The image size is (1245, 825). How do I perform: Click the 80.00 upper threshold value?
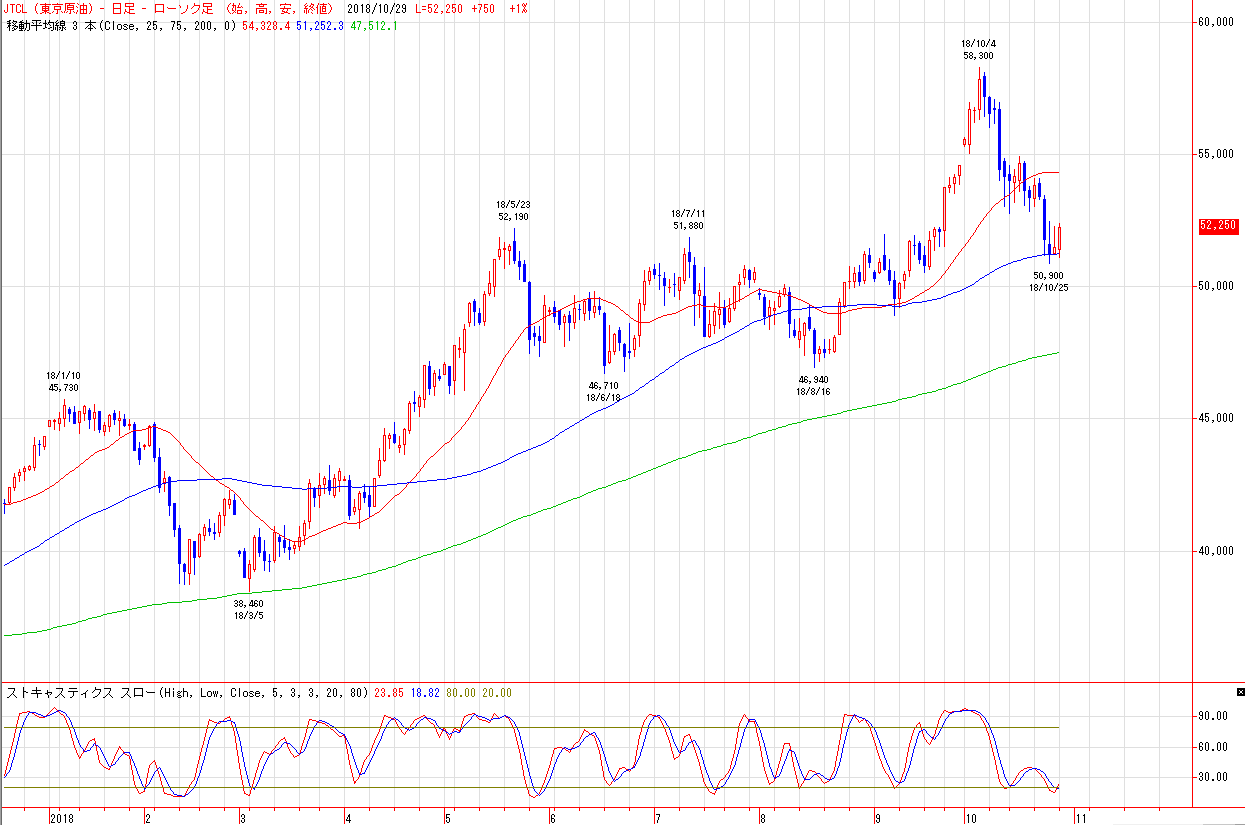459,692
